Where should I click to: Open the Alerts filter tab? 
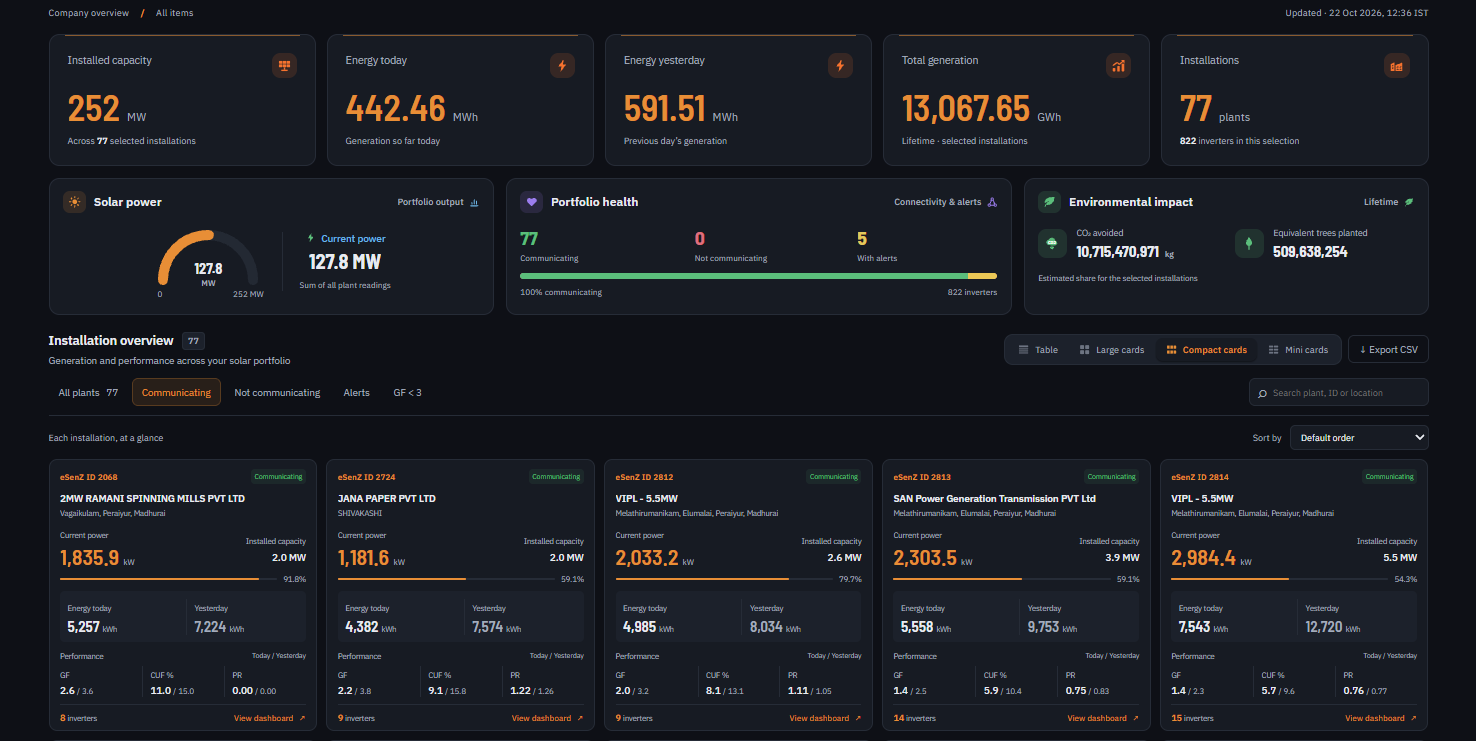356,393
